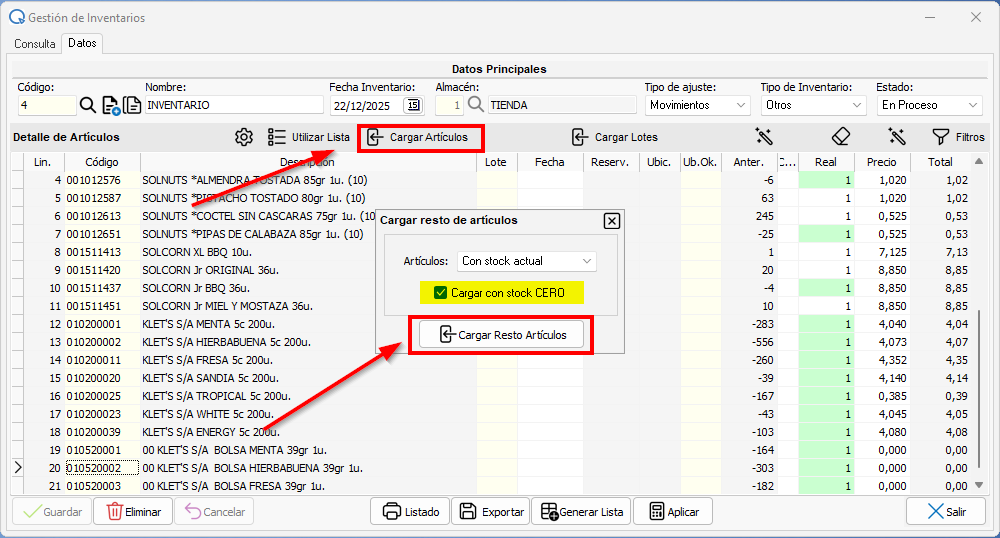Screen dimensions: 1000x538
Task: Click the Lote column header
Action: [496, 162]
